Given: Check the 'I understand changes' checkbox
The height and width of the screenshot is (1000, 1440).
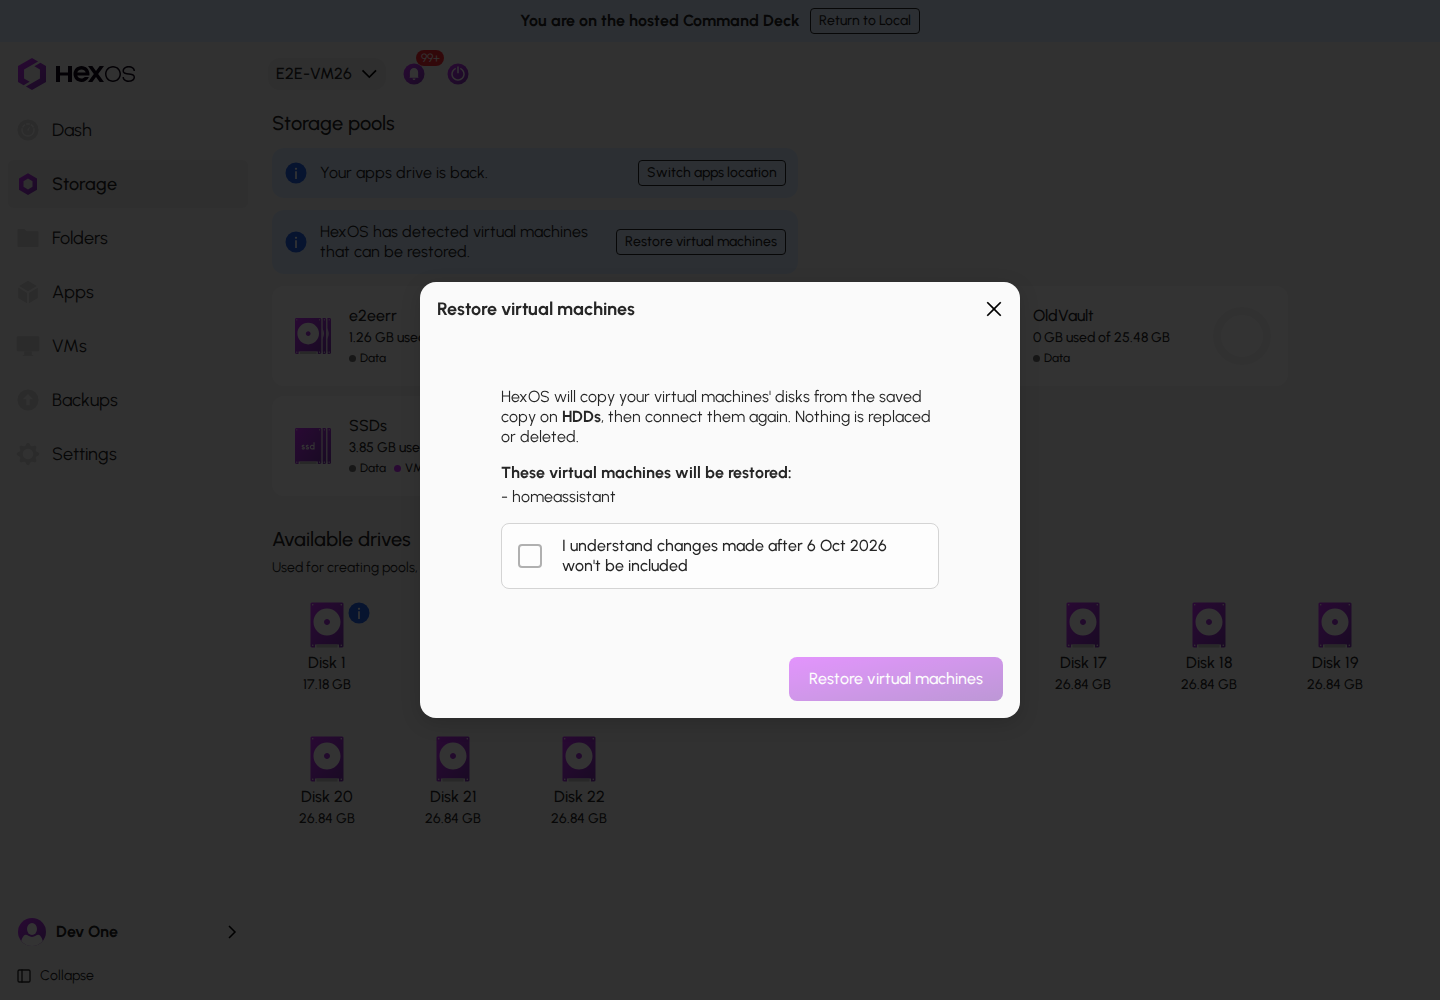Looking at the screenshot, I should tap(530, 556).
